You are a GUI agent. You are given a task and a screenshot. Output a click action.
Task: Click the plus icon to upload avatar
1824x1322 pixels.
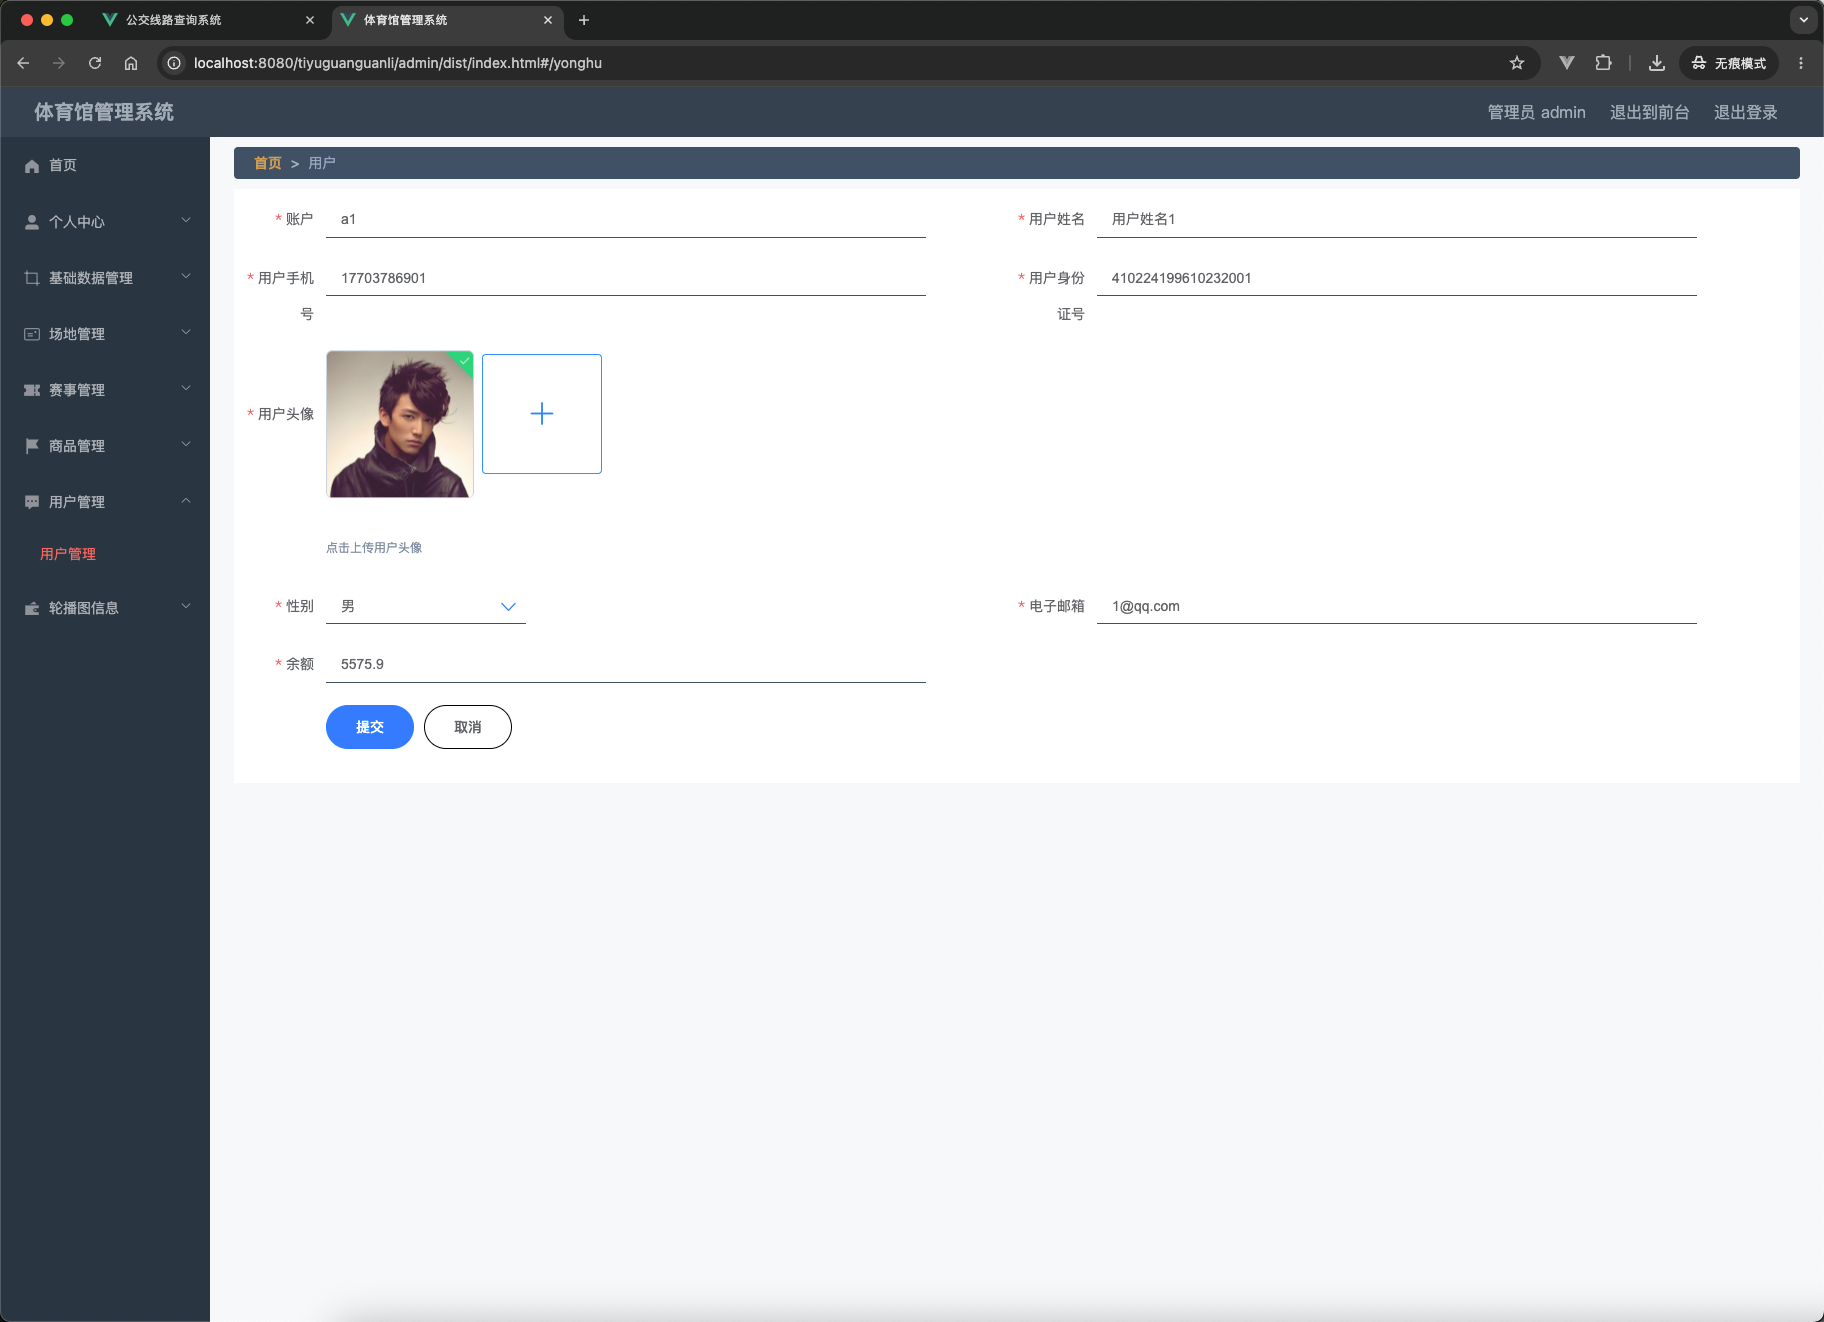click(x=542, y=414)
